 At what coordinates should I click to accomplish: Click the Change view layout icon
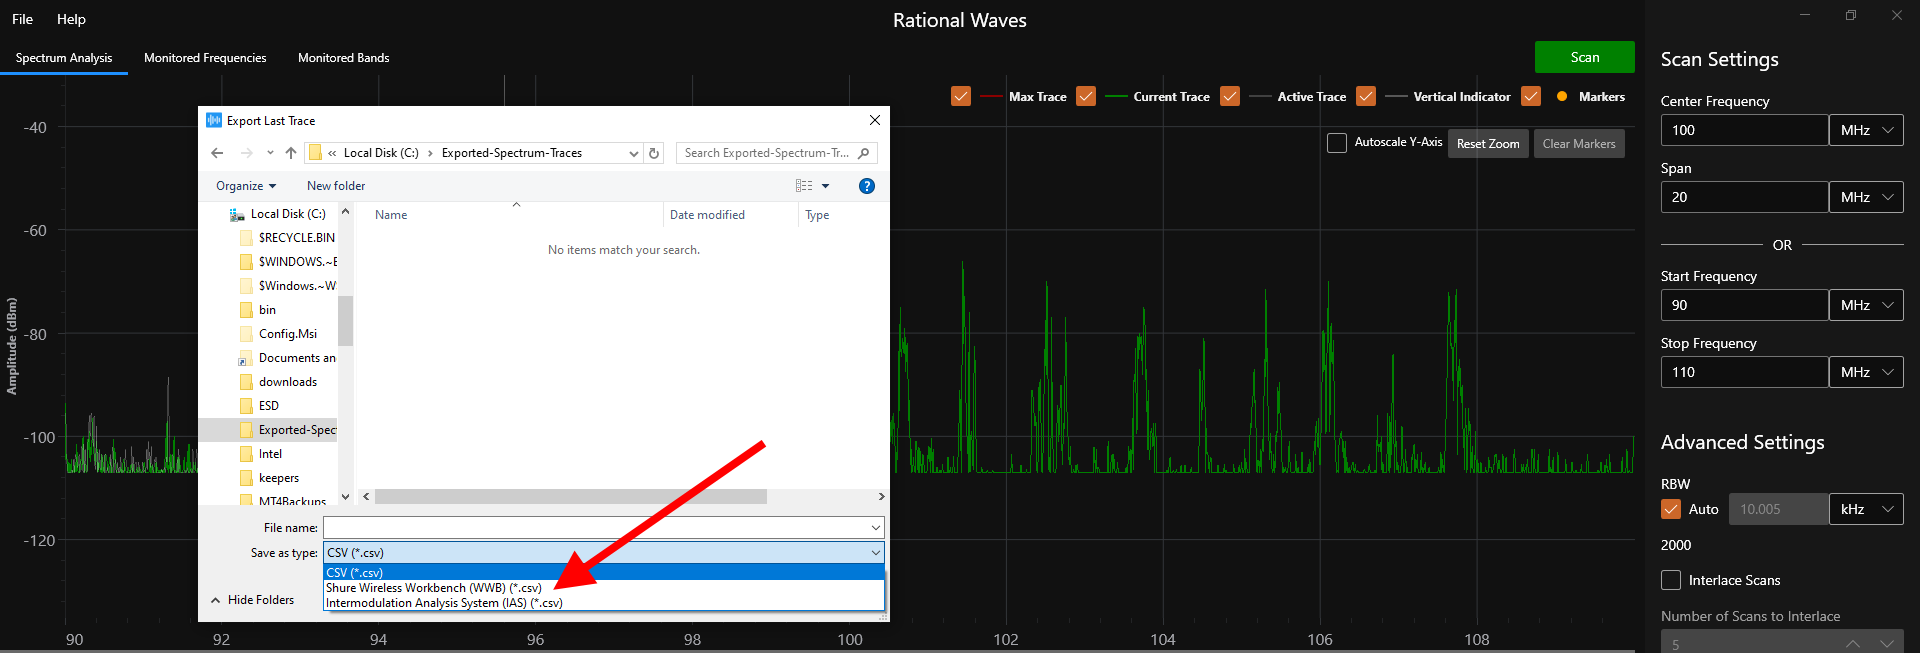click(x=804, y=186)
